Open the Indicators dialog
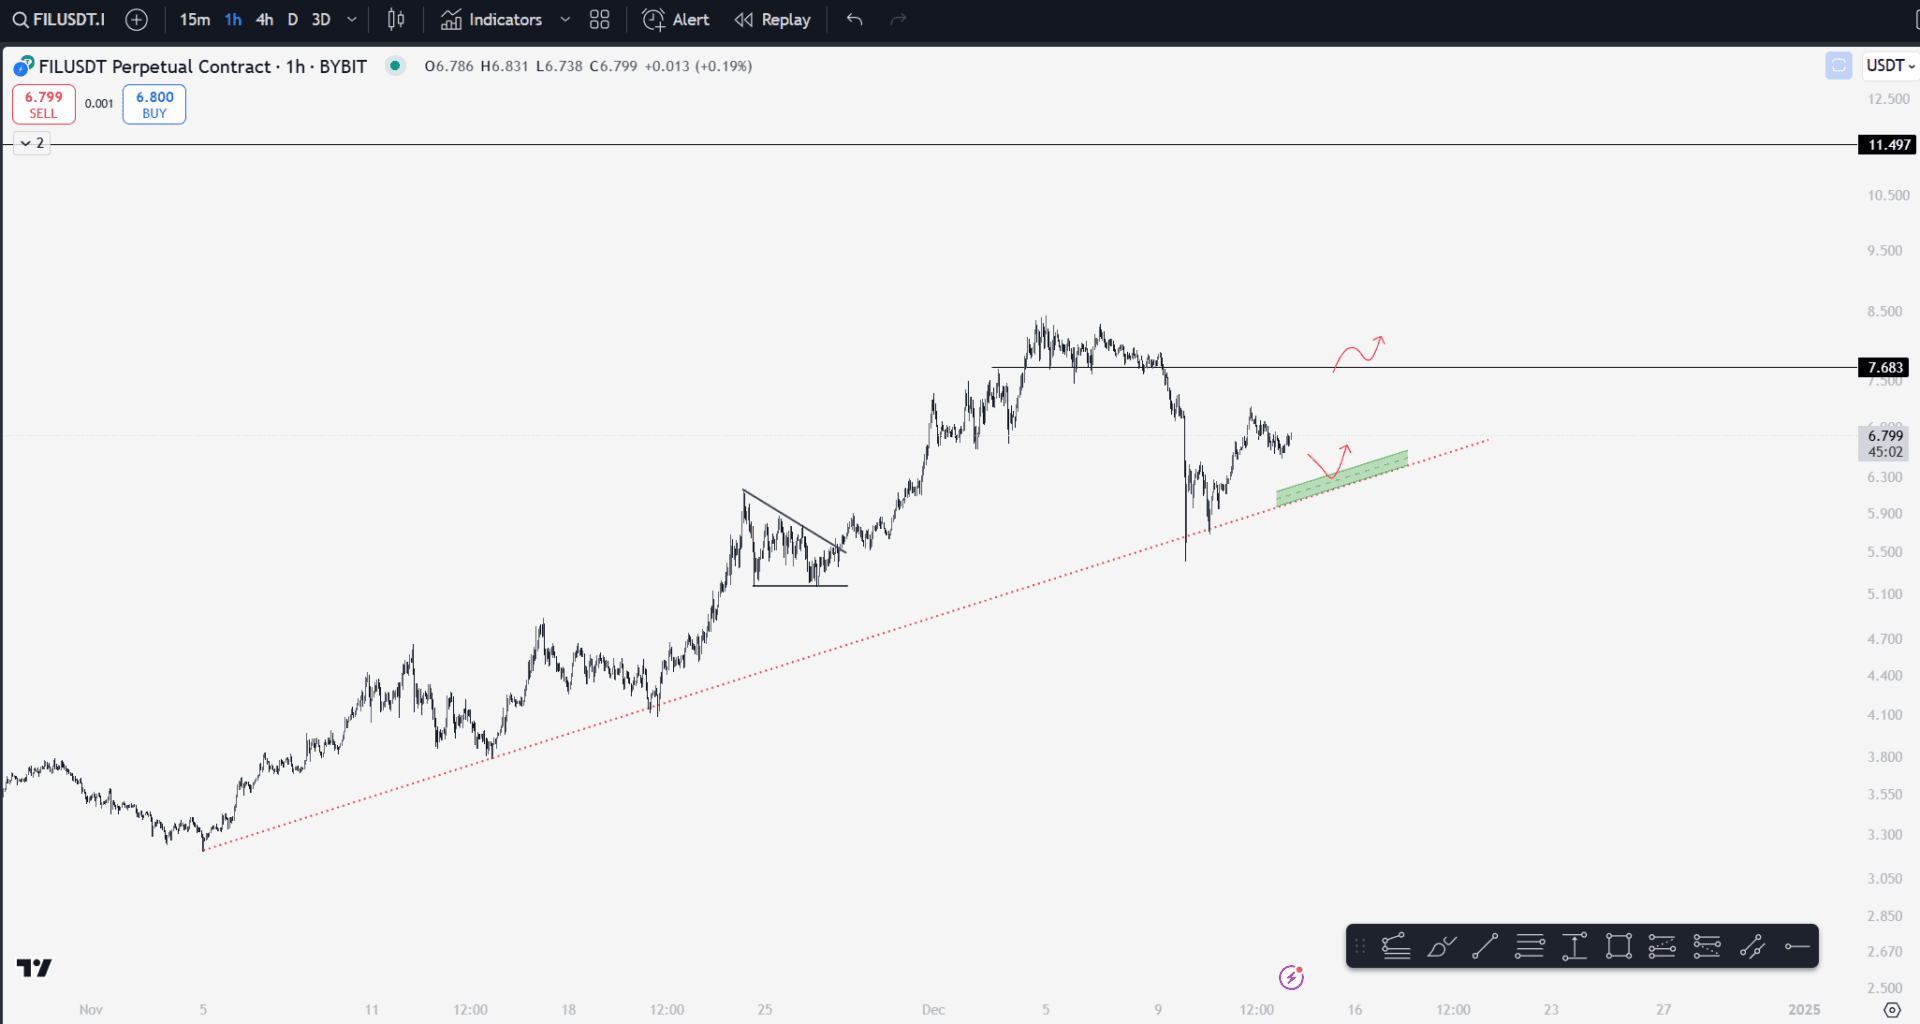Viewport: 1920px width, 1024px height. [492, 20]
